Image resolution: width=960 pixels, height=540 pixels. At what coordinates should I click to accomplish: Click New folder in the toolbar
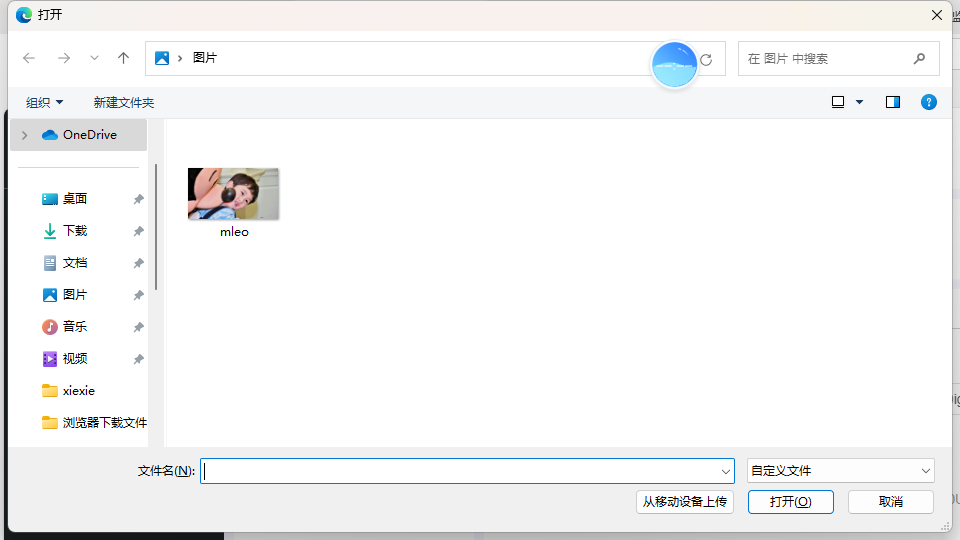coord(124,103)
